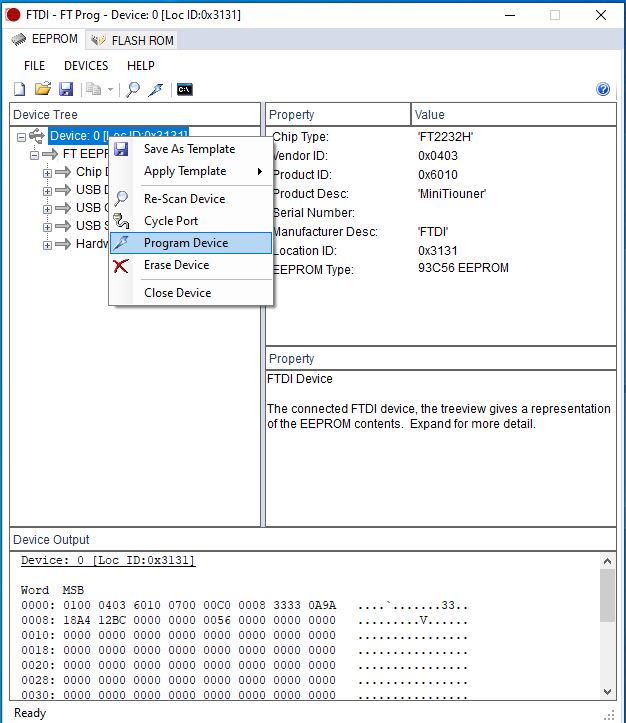Select the 93C56 EEPROM type value
Viewport: 626px width, 723px height.
click(463, 268)
